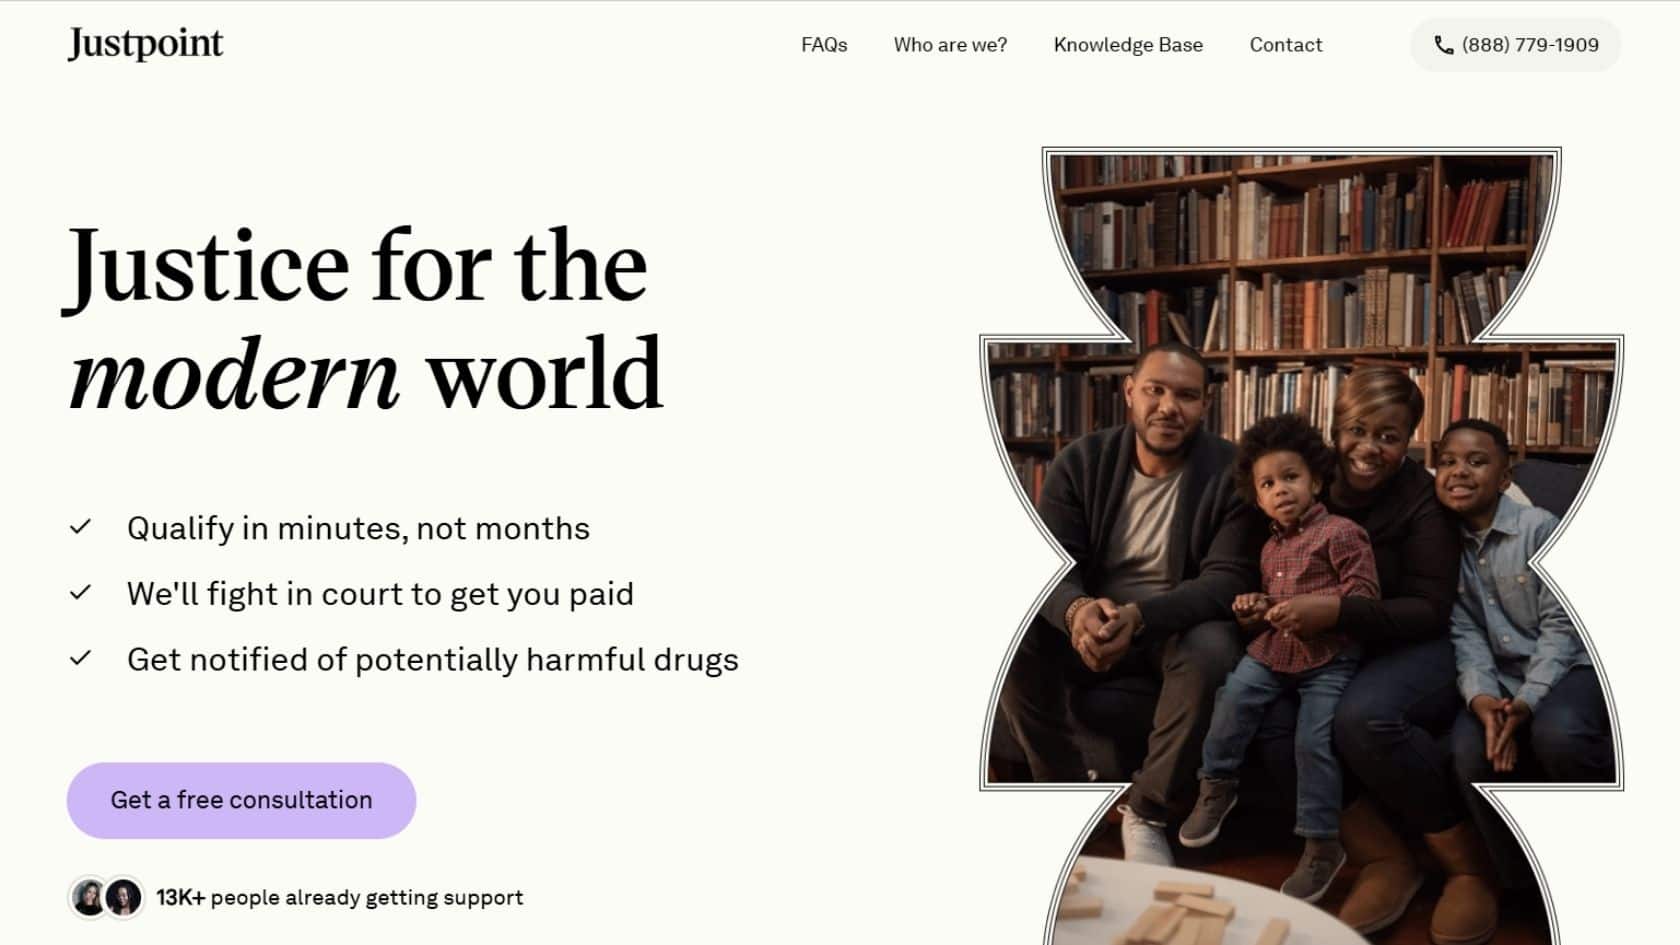Click the phone handset icon
This screenshot has height=945, width=1680.
1443,45
